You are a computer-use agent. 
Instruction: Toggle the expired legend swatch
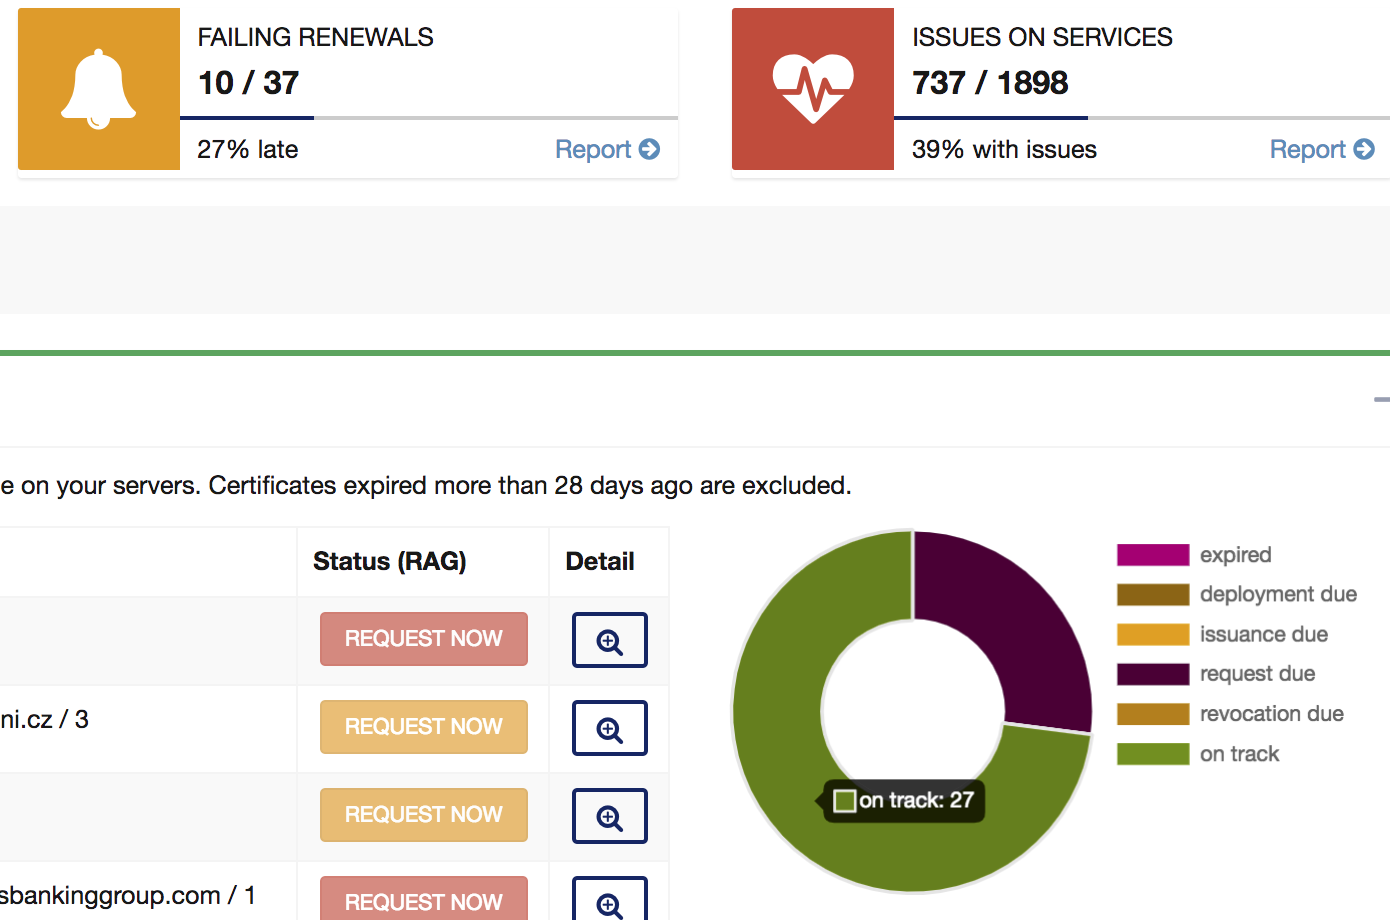click(x=1153, y=555)
